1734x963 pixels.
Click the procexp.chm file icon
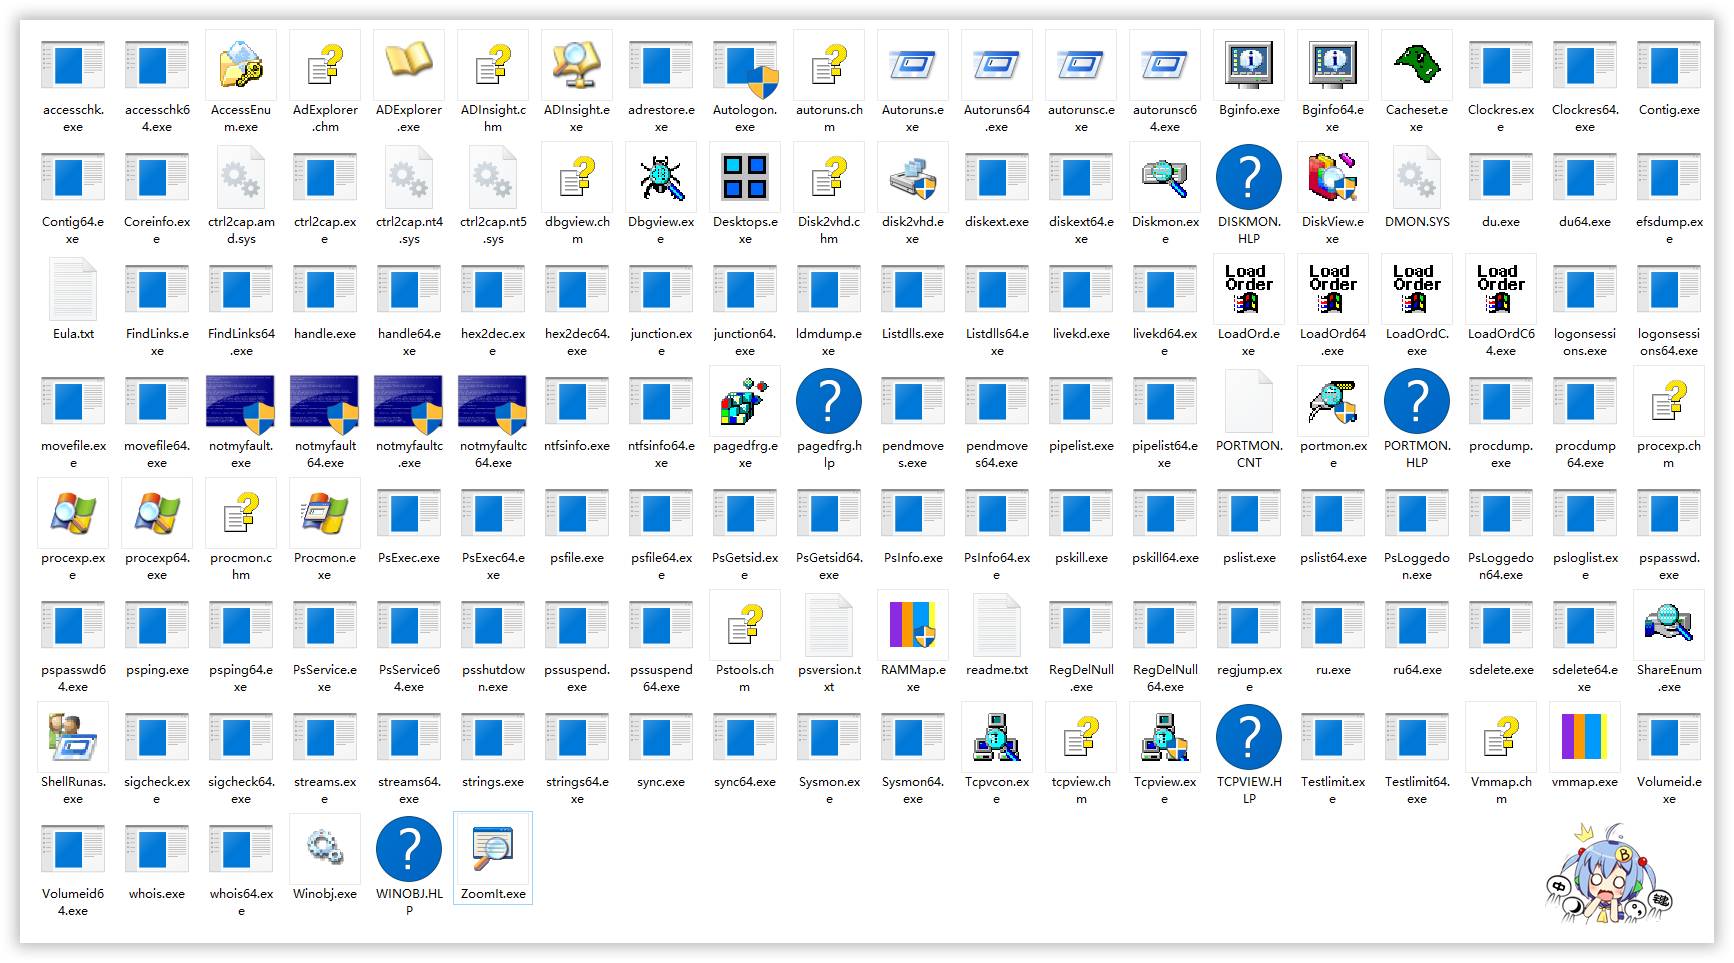[1669, 401]
